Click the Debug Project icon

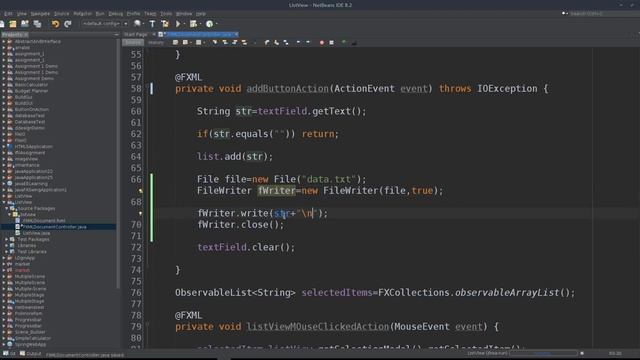(193, 24)
